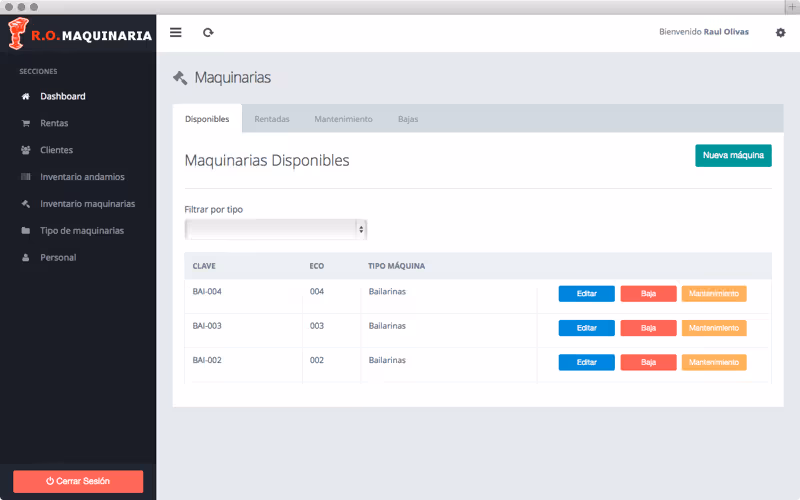Open Clientes in the sidebar
Screen dimensions: 800x500
[x=57, y=150]
